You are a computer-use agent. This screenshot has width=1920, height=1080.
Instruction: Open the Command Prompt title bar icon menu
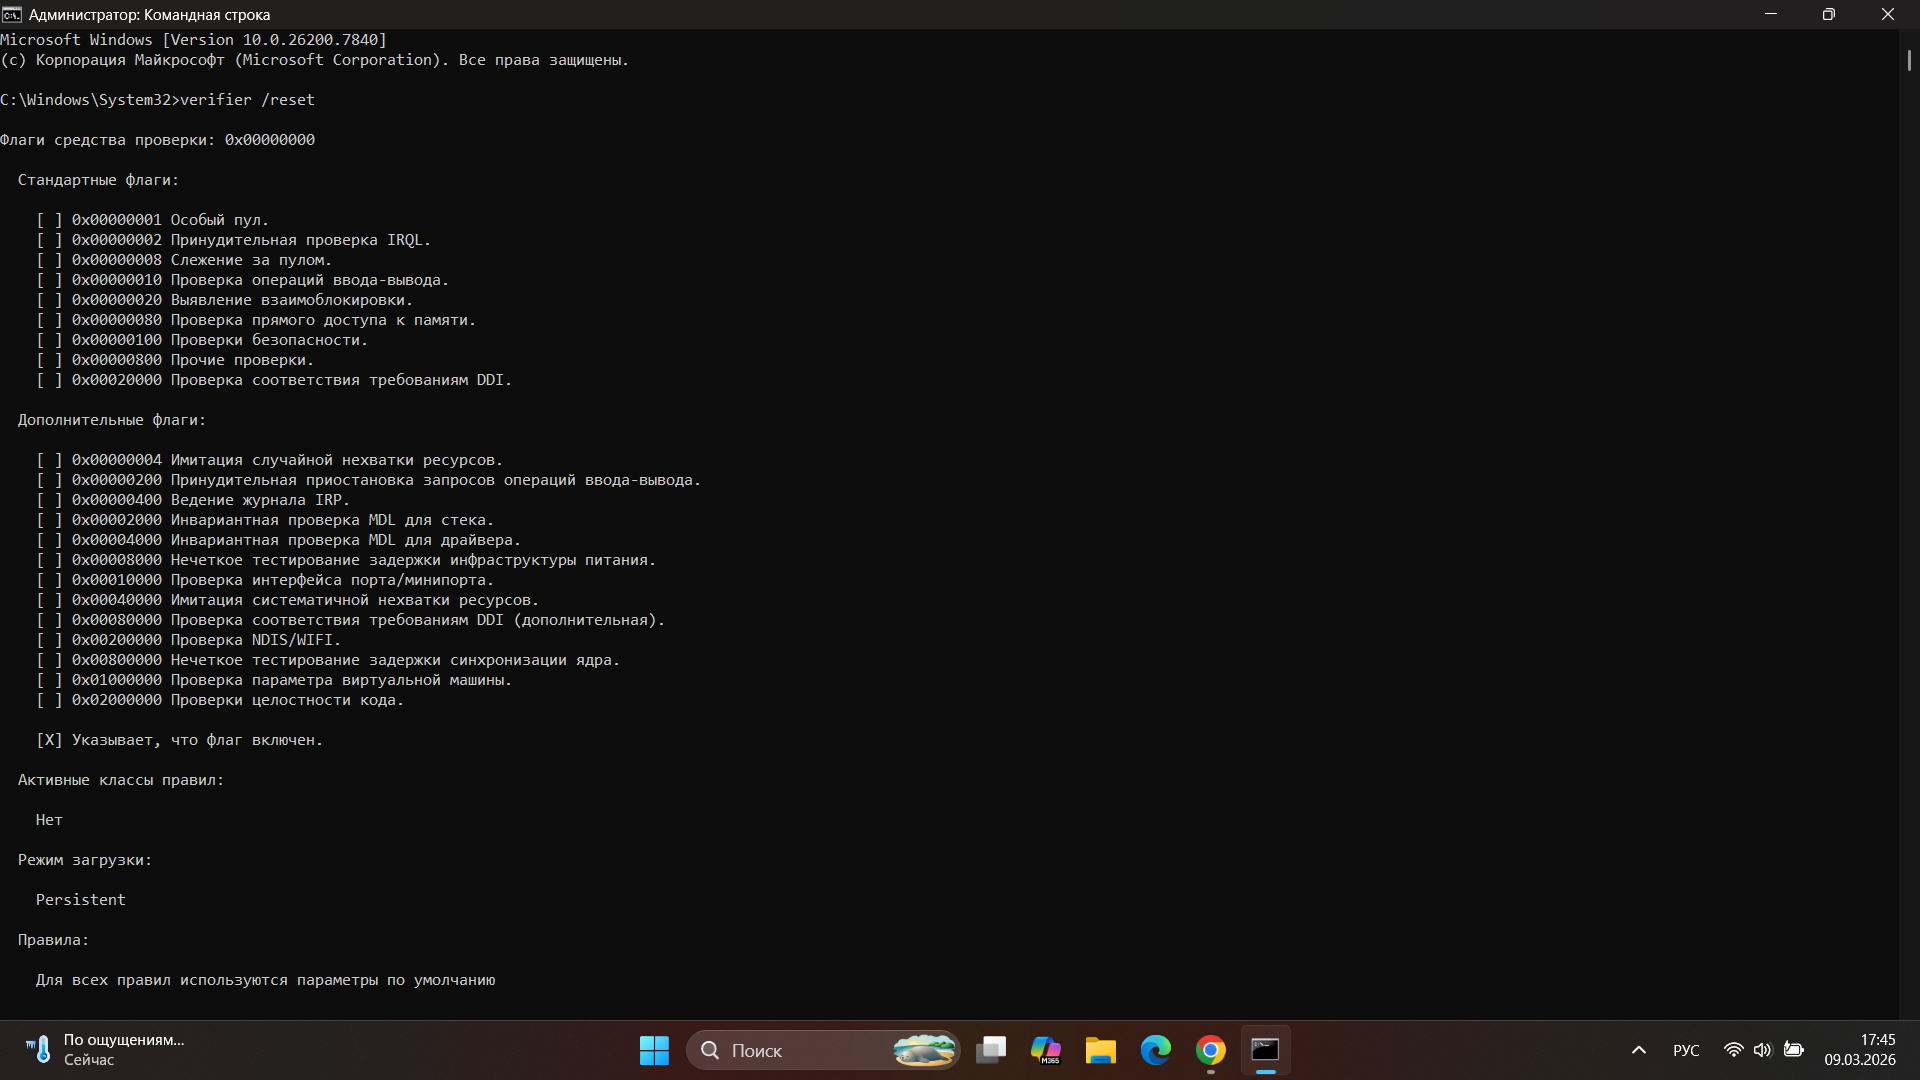[11, 14]
